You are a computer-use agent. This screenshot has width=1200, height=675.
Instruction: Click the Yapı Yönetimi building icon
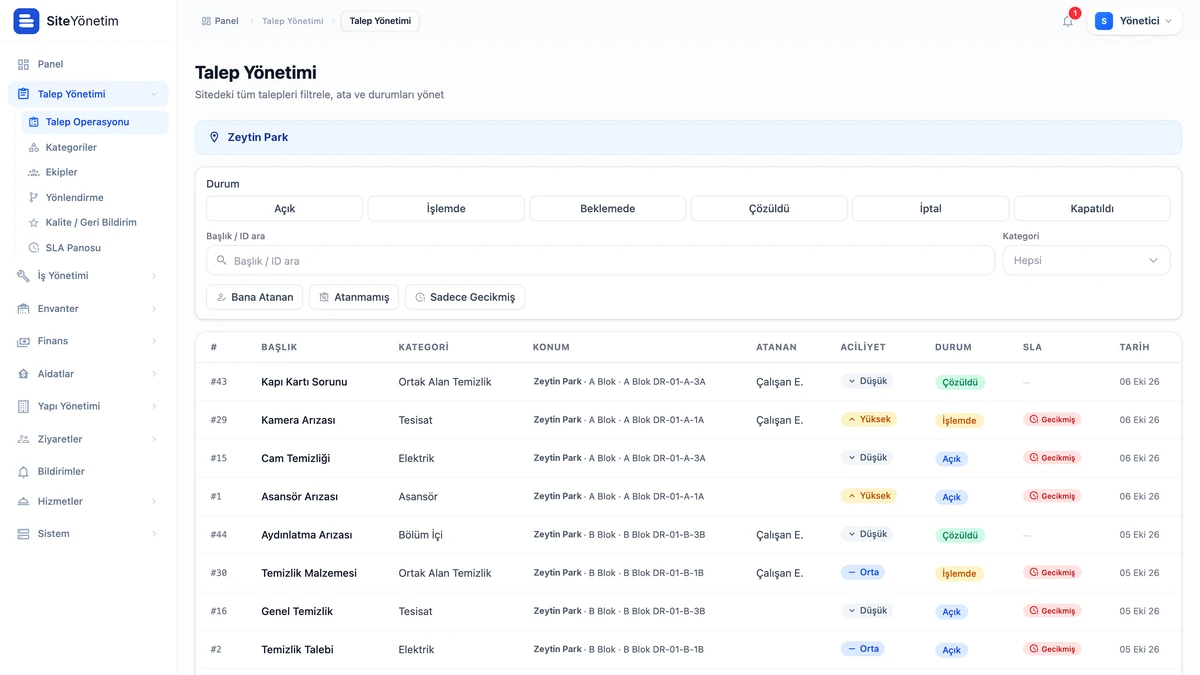(x=24, y=406)
